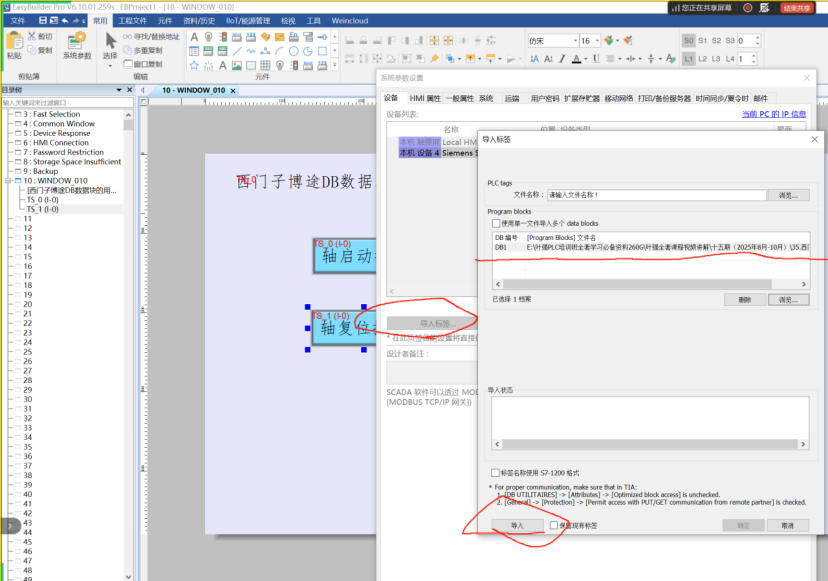Click the 当前 PC 的 IP 信息 link
Viewport: 828px width, 581px height.
coord(774,114)
